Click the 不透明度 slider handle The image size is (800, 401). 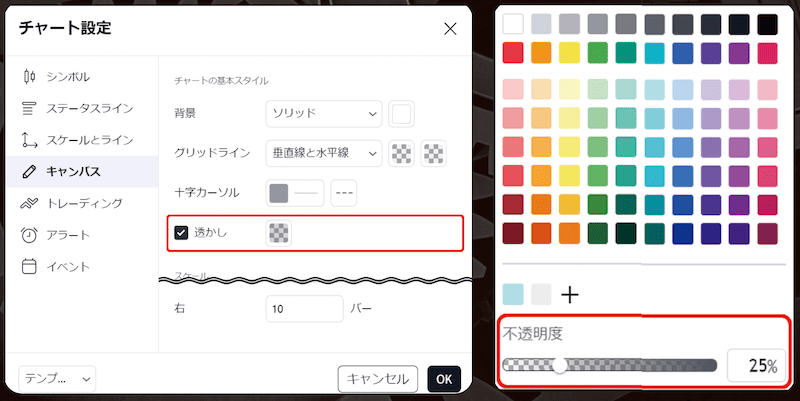coord(560,365)
